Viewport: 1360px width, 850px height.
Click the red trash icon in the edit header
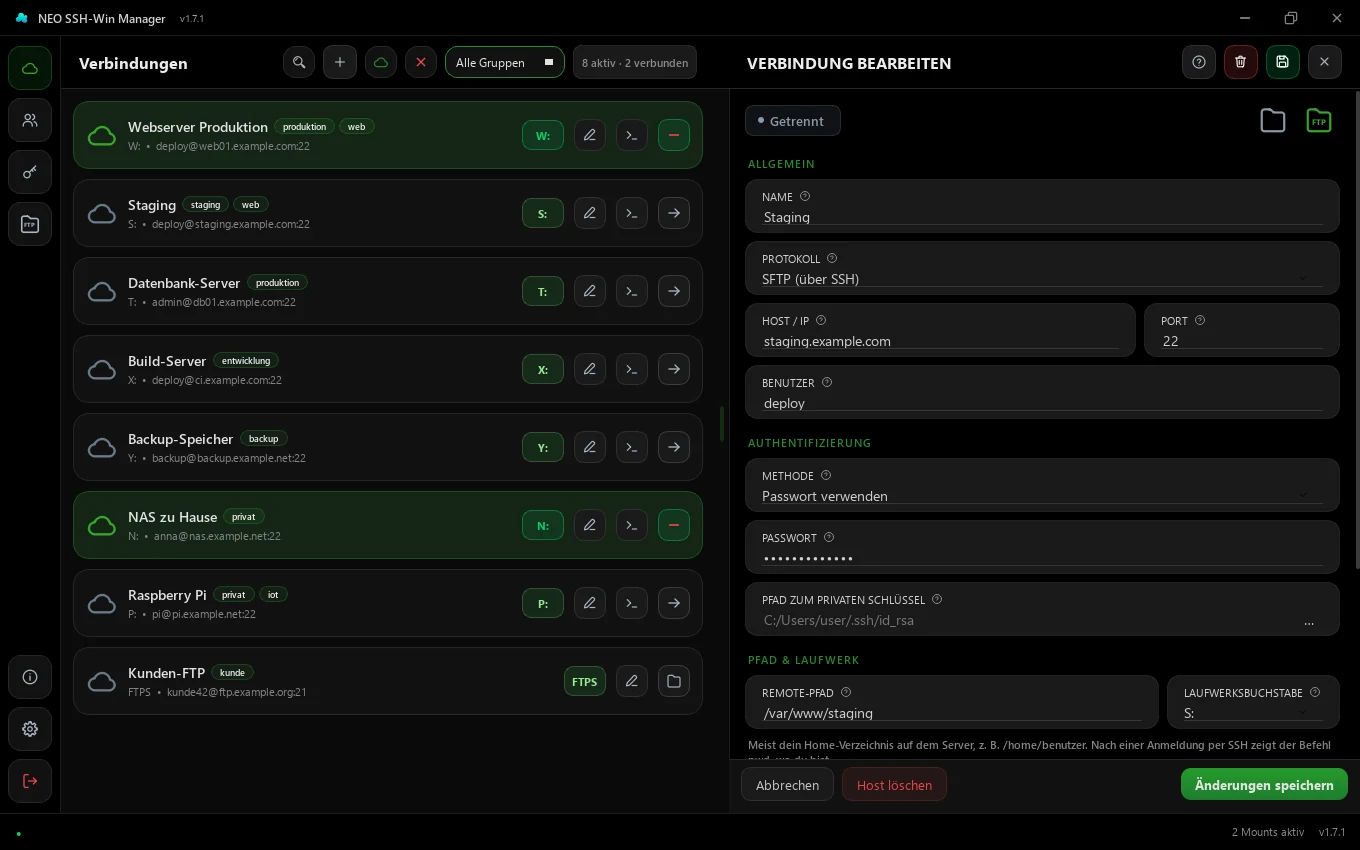[x=1241, y=62]
